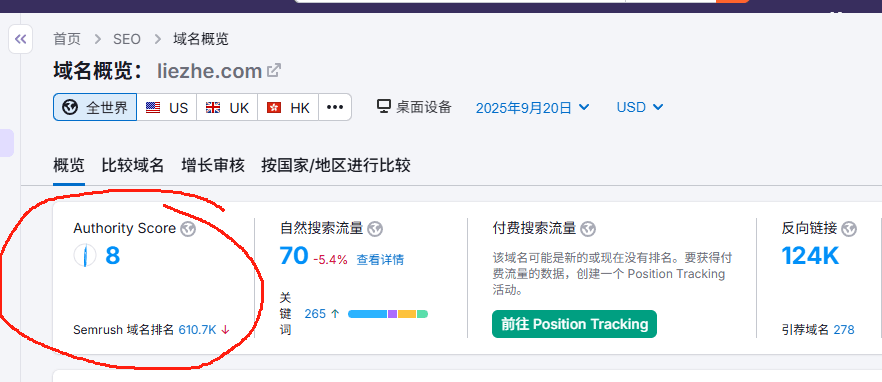Image resolution: width=882 pixels, height=382 pixels.
Task: Switch to 概览 tab
Action: point(69,165)
